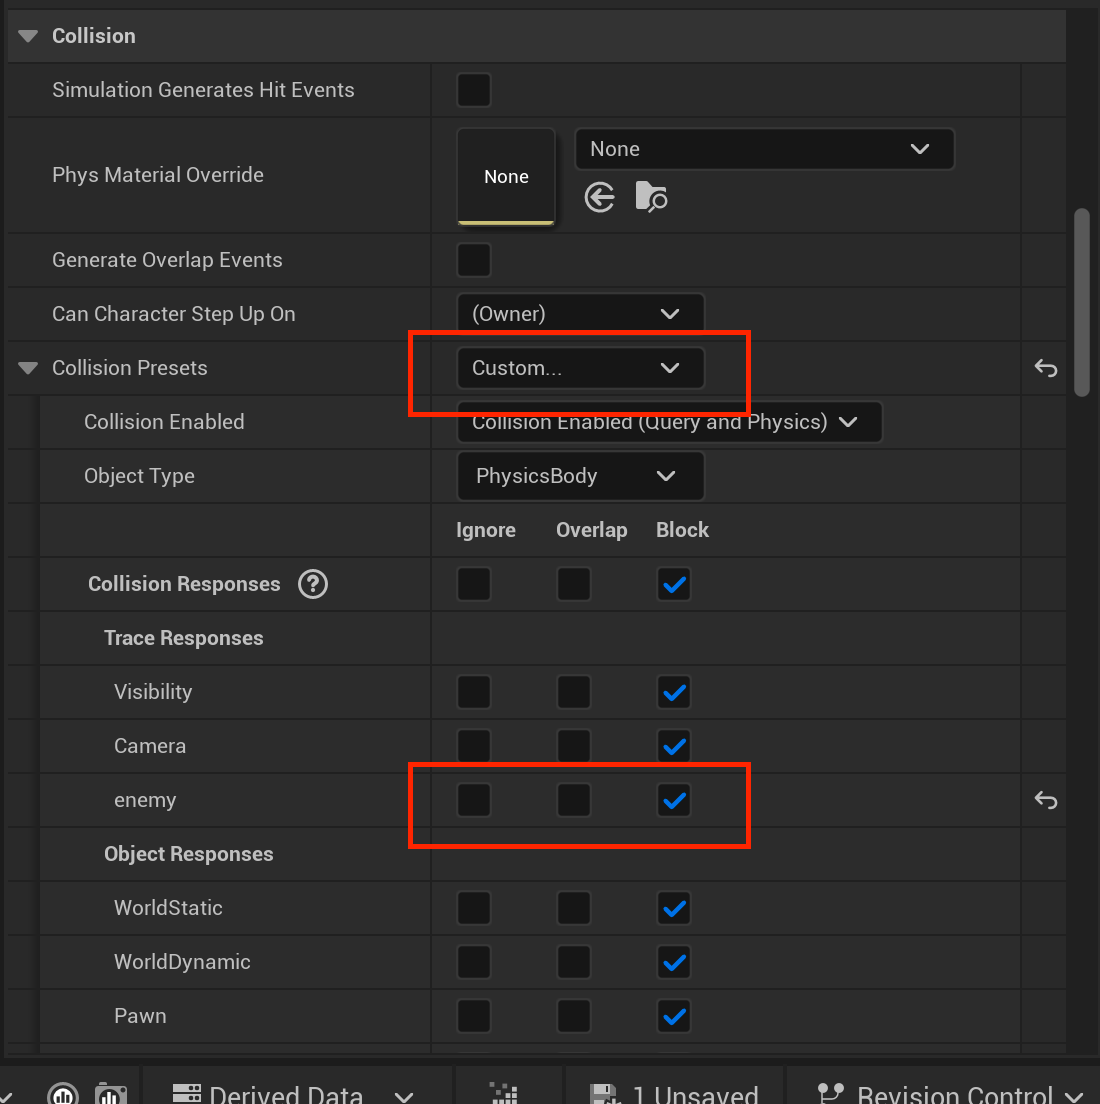
Task: Tick Block checkbox for Pawn
Action: click(x=674, y=1017)
